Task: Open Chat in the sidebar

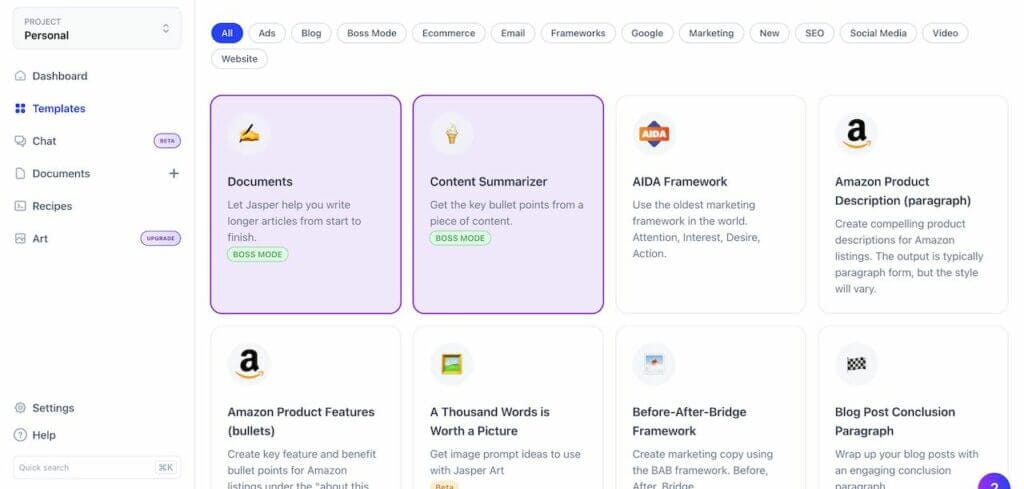Action: coord(44,141)
